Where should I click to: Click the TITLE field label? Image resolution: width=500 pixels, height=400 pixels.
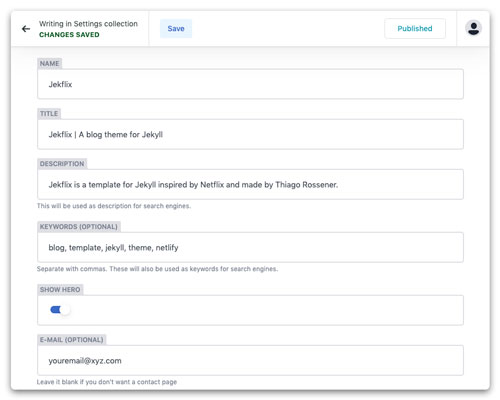click(49, 114)
